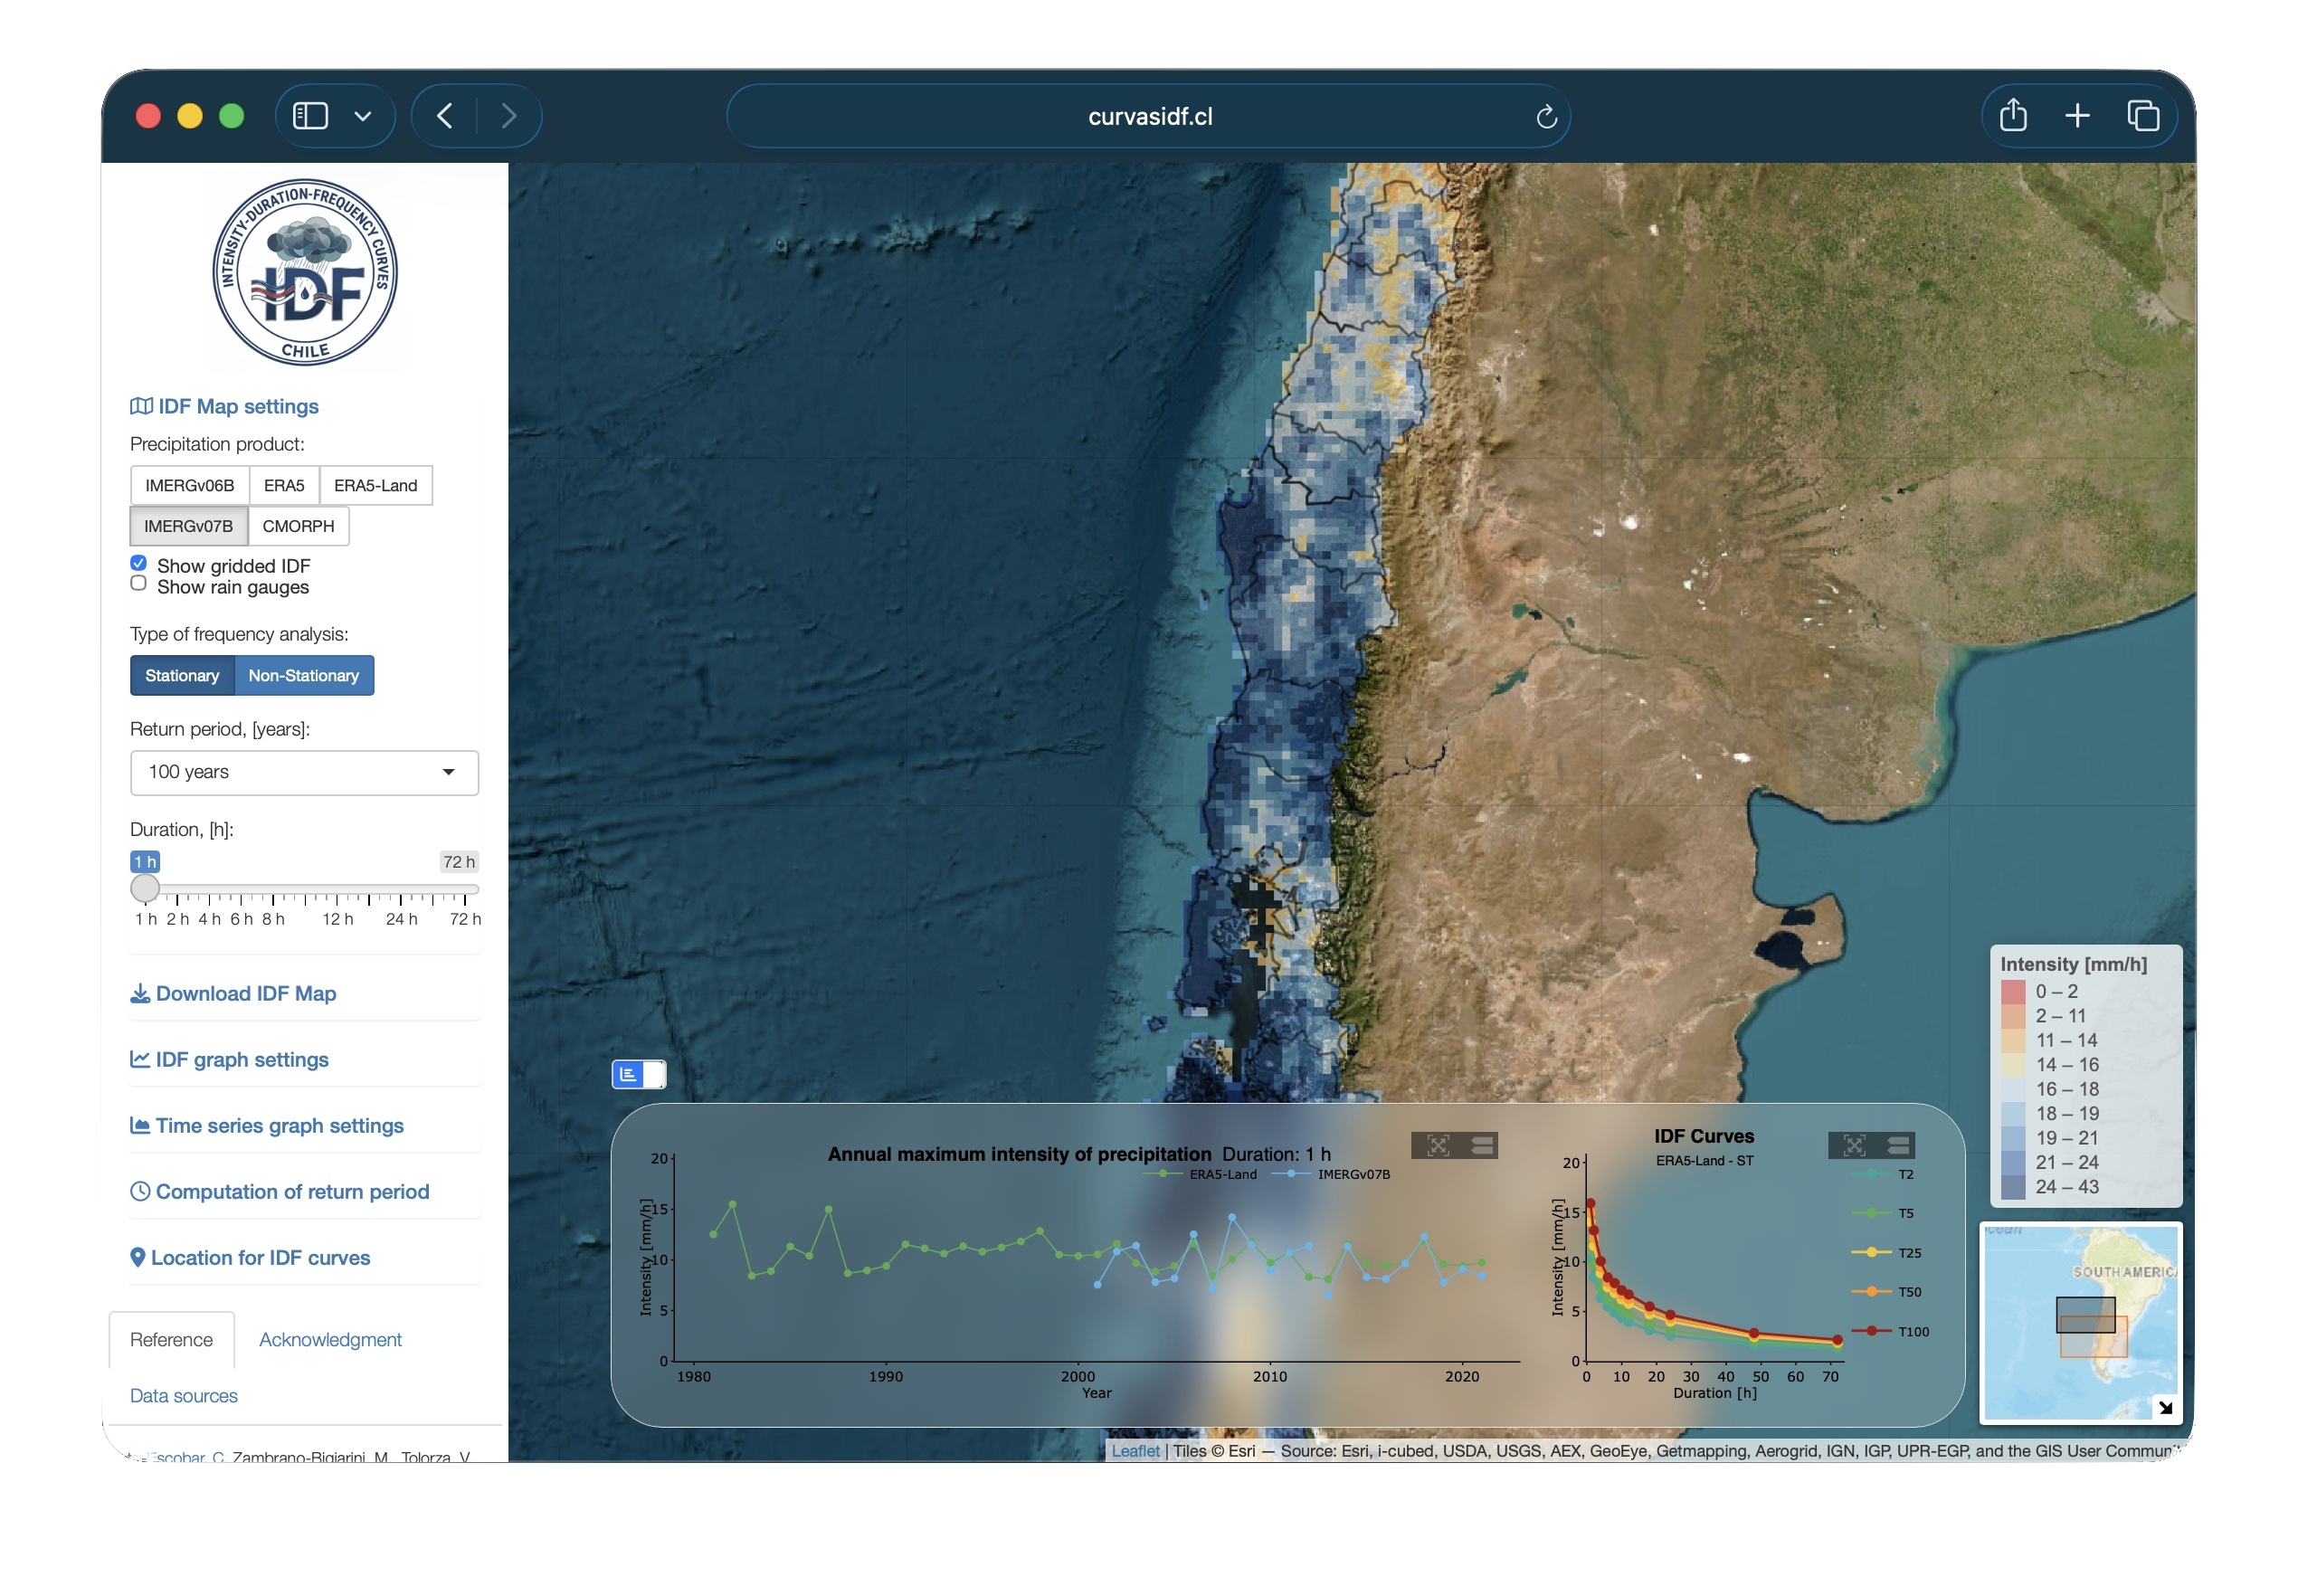
Task: Open the IDF Map settings panel
Action: [x=236, y=405]
